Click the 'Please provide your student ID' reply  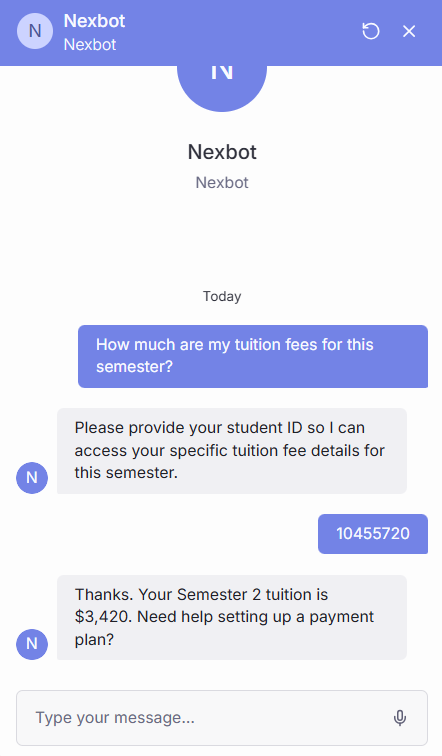tap(232, 451)
